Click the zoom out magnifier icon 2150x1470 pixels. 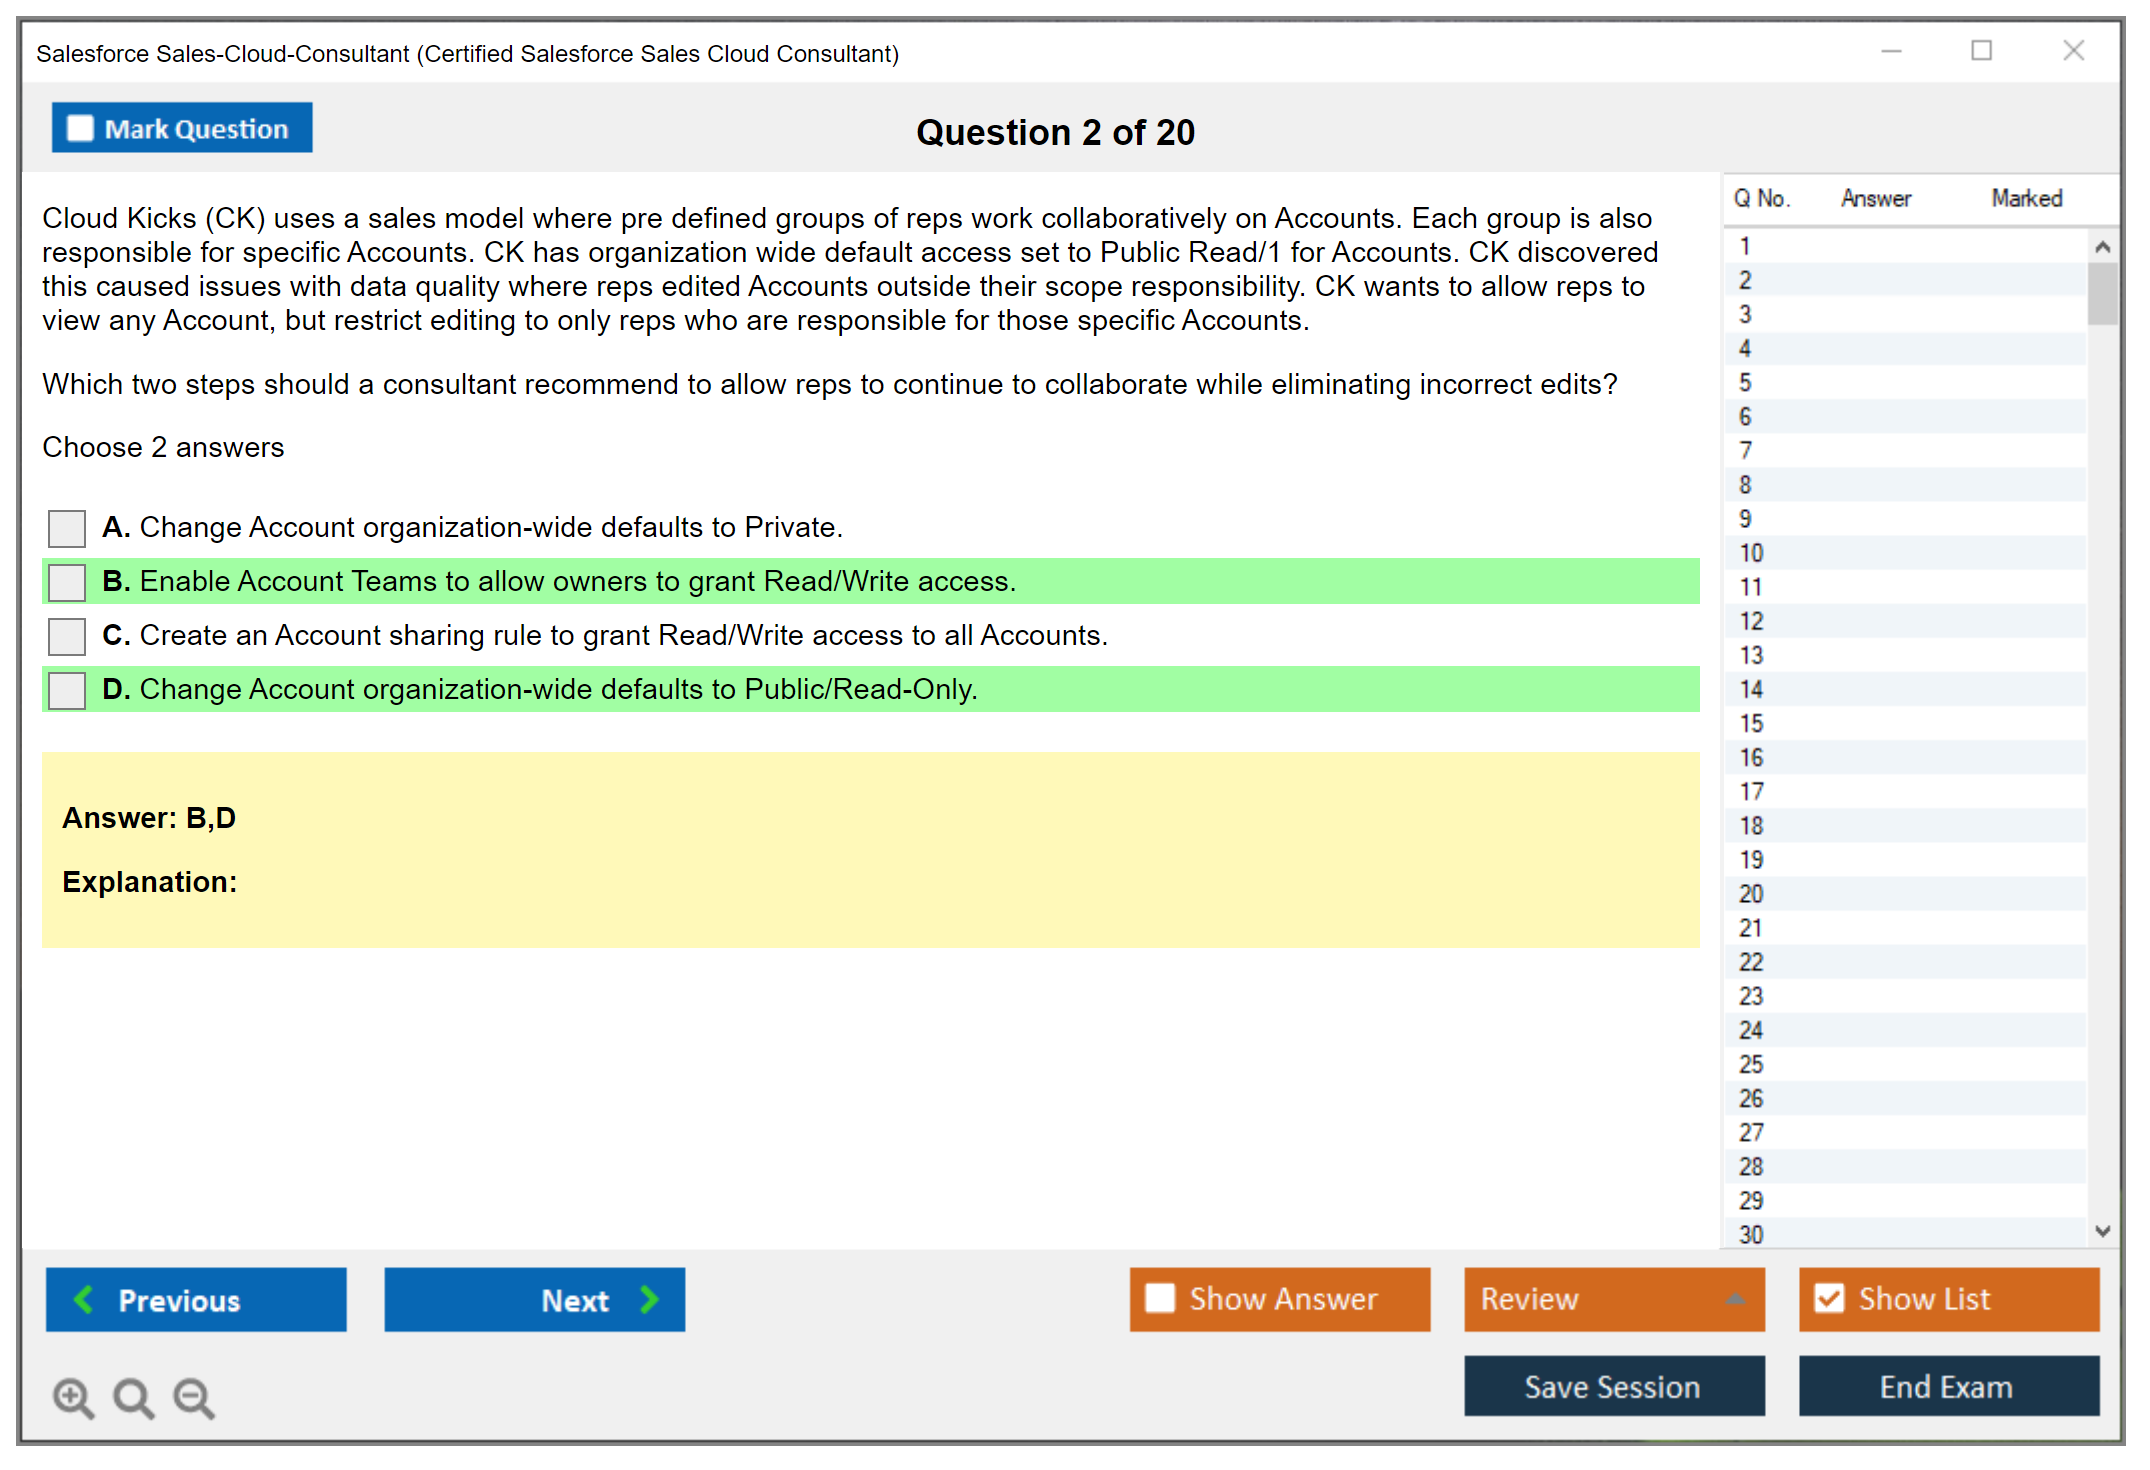tap(194, 1397)
